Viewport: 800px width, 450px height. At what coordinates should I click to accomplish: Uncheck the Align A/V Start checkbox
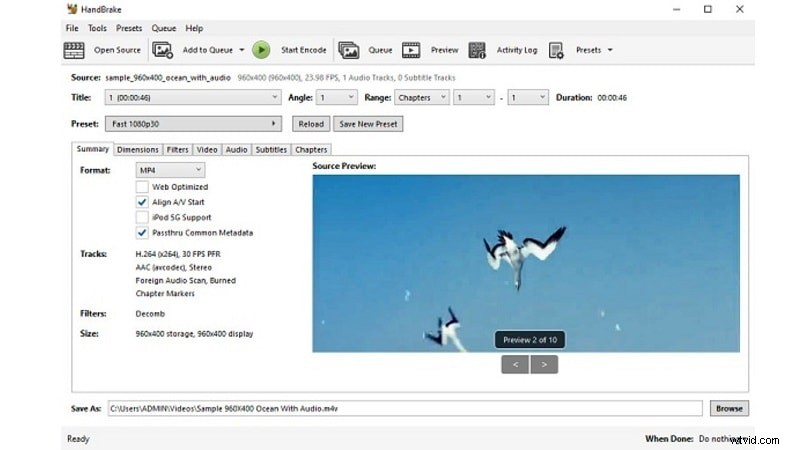(x=142, y=202)
